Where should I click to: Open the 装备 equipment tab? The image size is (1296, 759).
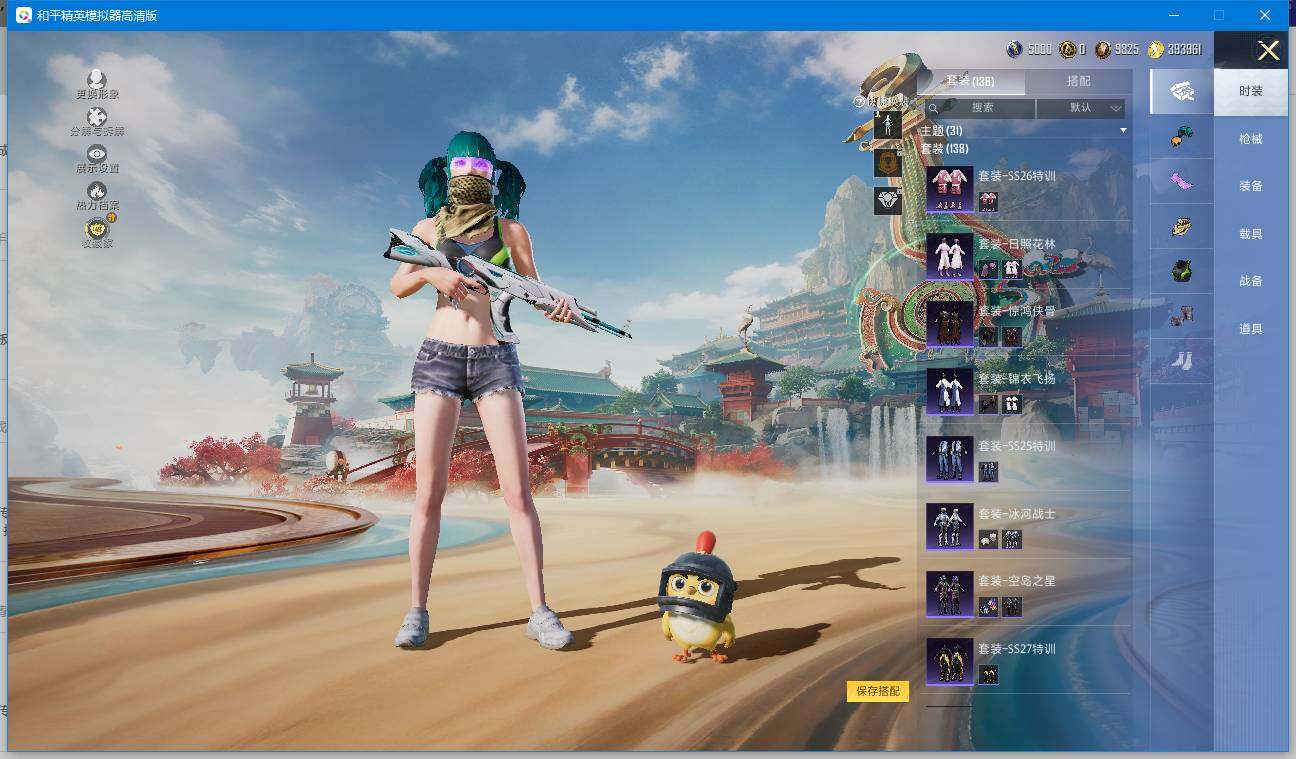1251,186
